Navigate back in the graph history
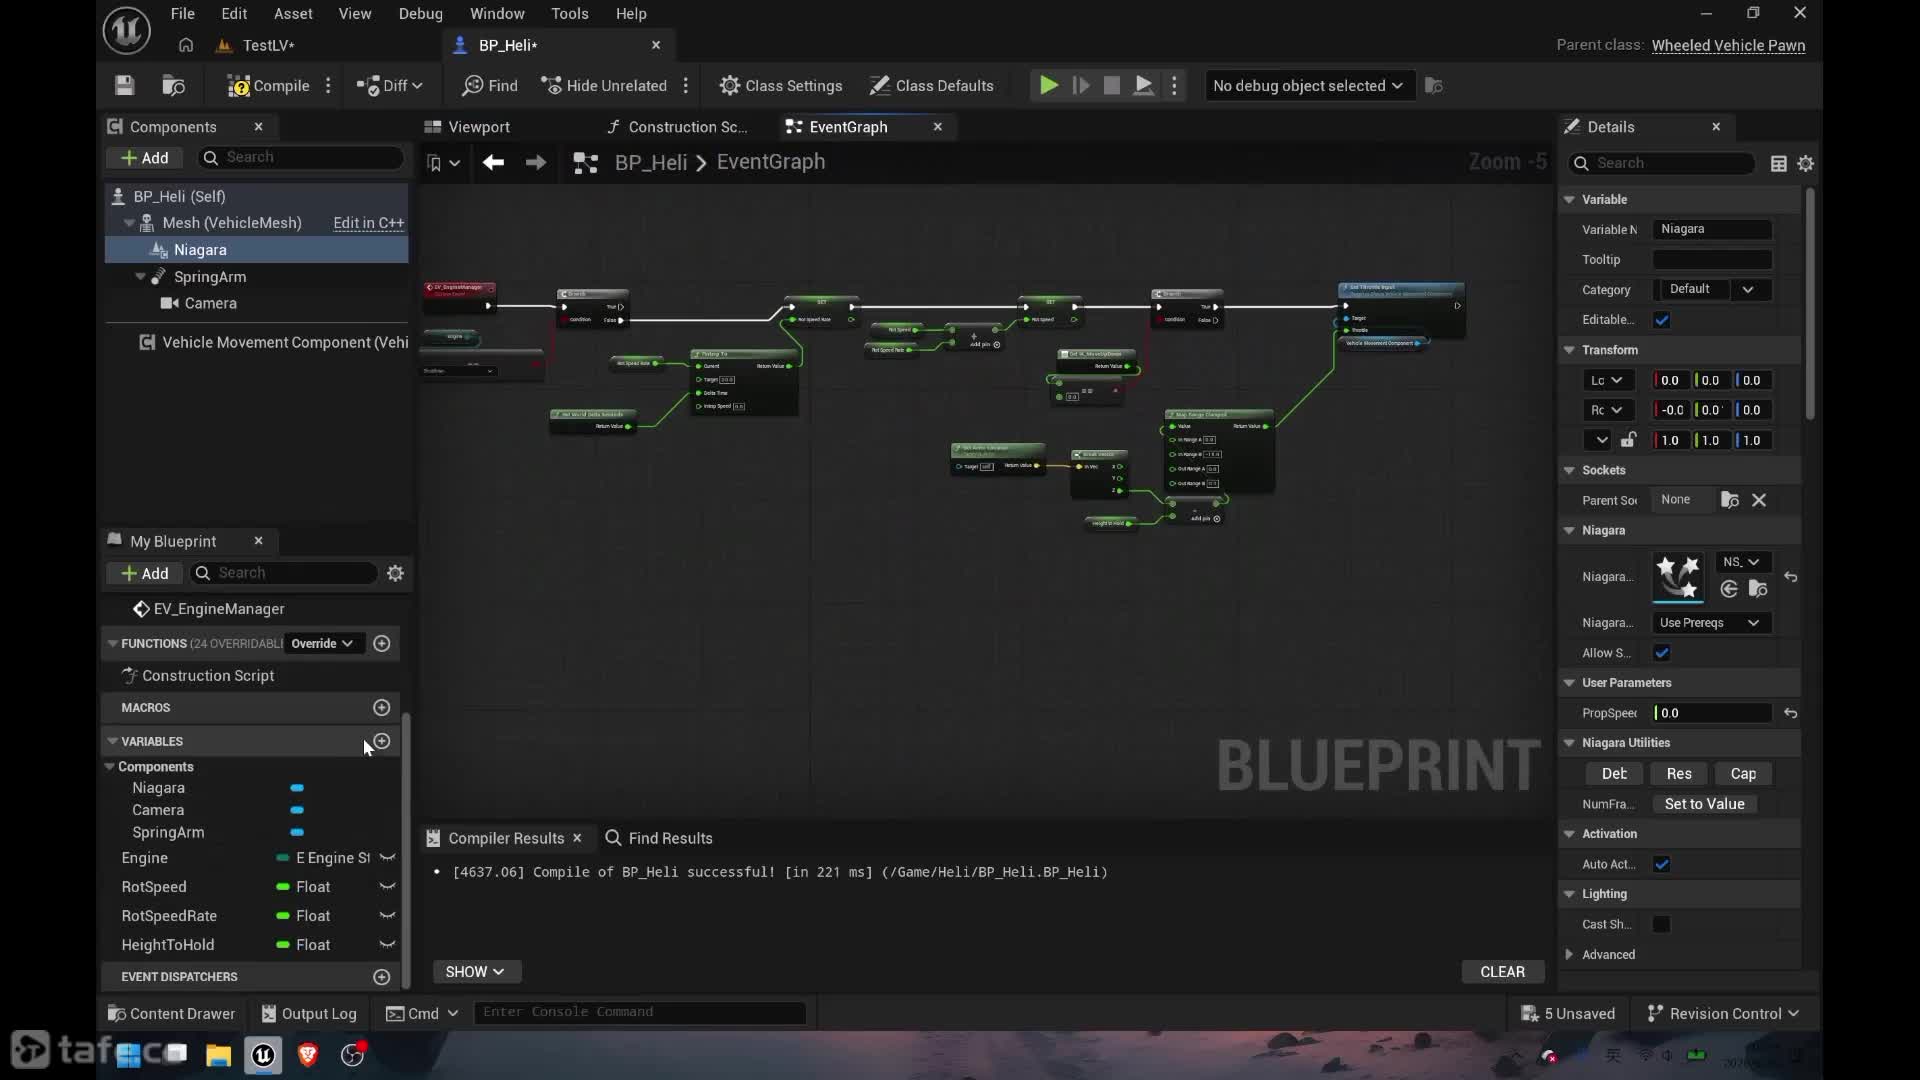This screenshot has width=1920, height=1080. tap(493, 162)
